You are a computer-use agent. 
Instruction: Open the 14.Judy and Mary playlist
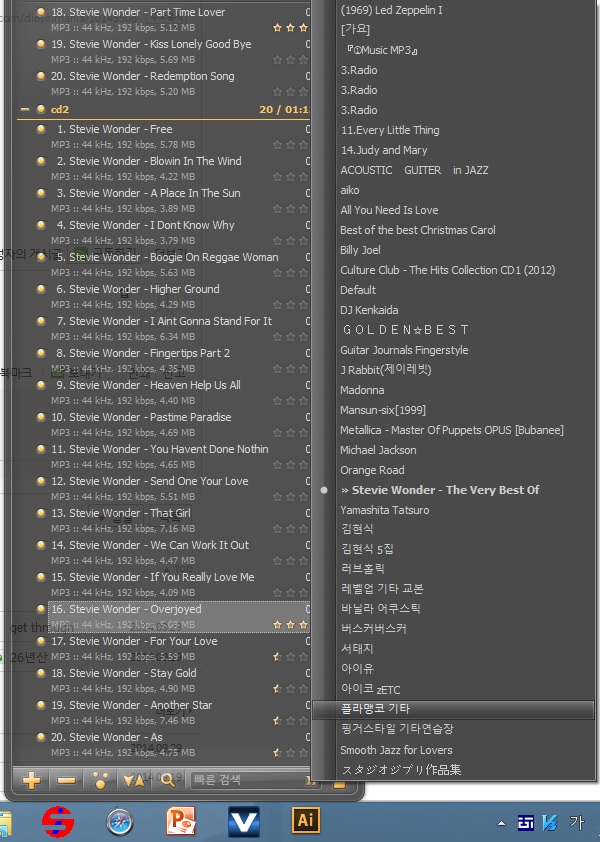coord(384,150)
